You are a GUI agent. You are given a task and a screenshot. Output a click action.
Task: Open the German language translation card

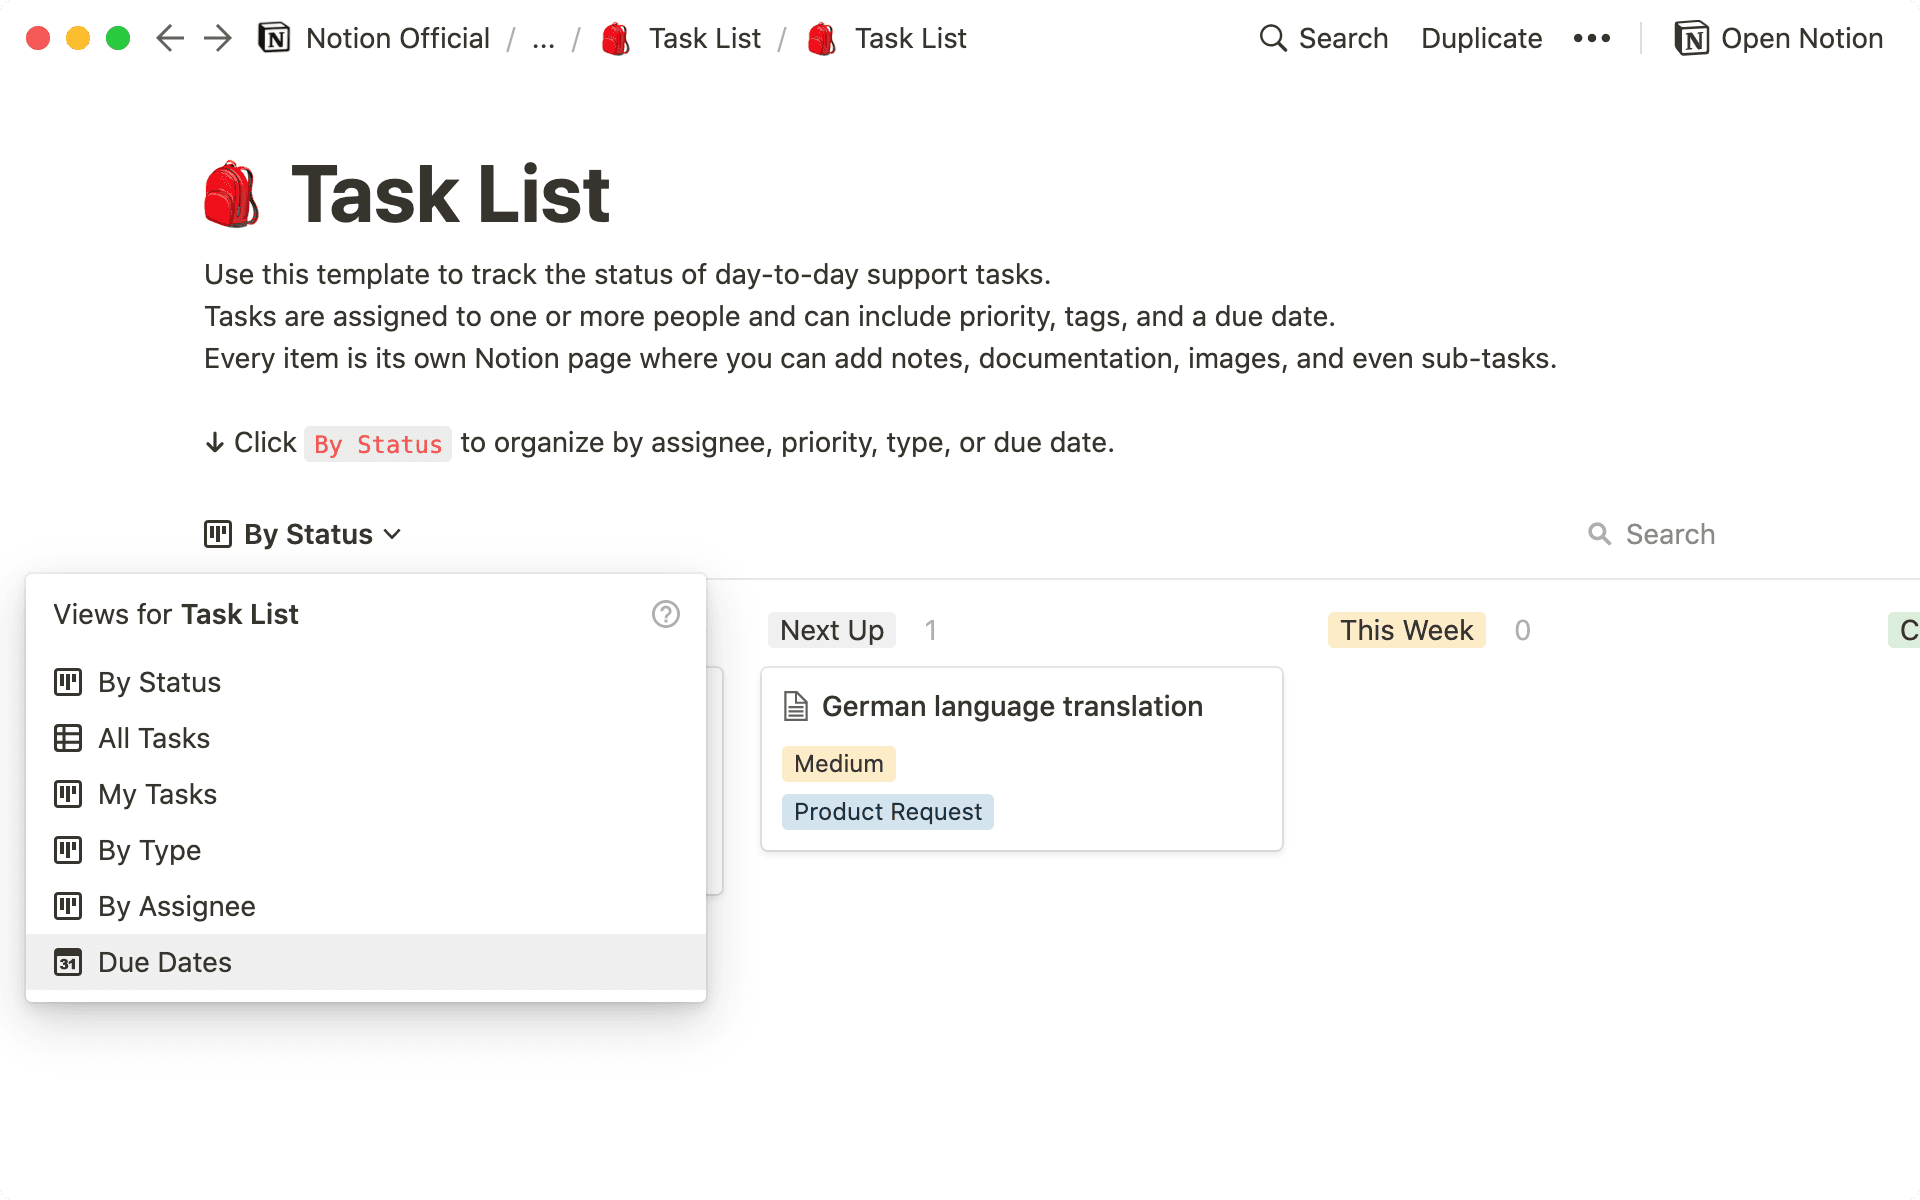pos(1012,706)
